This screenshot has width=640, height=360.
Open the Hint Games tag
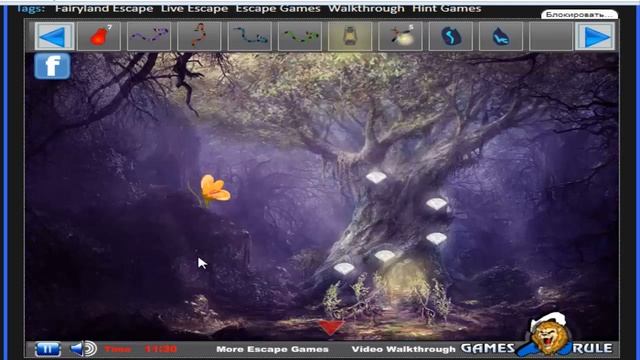[x=447, y=9]
